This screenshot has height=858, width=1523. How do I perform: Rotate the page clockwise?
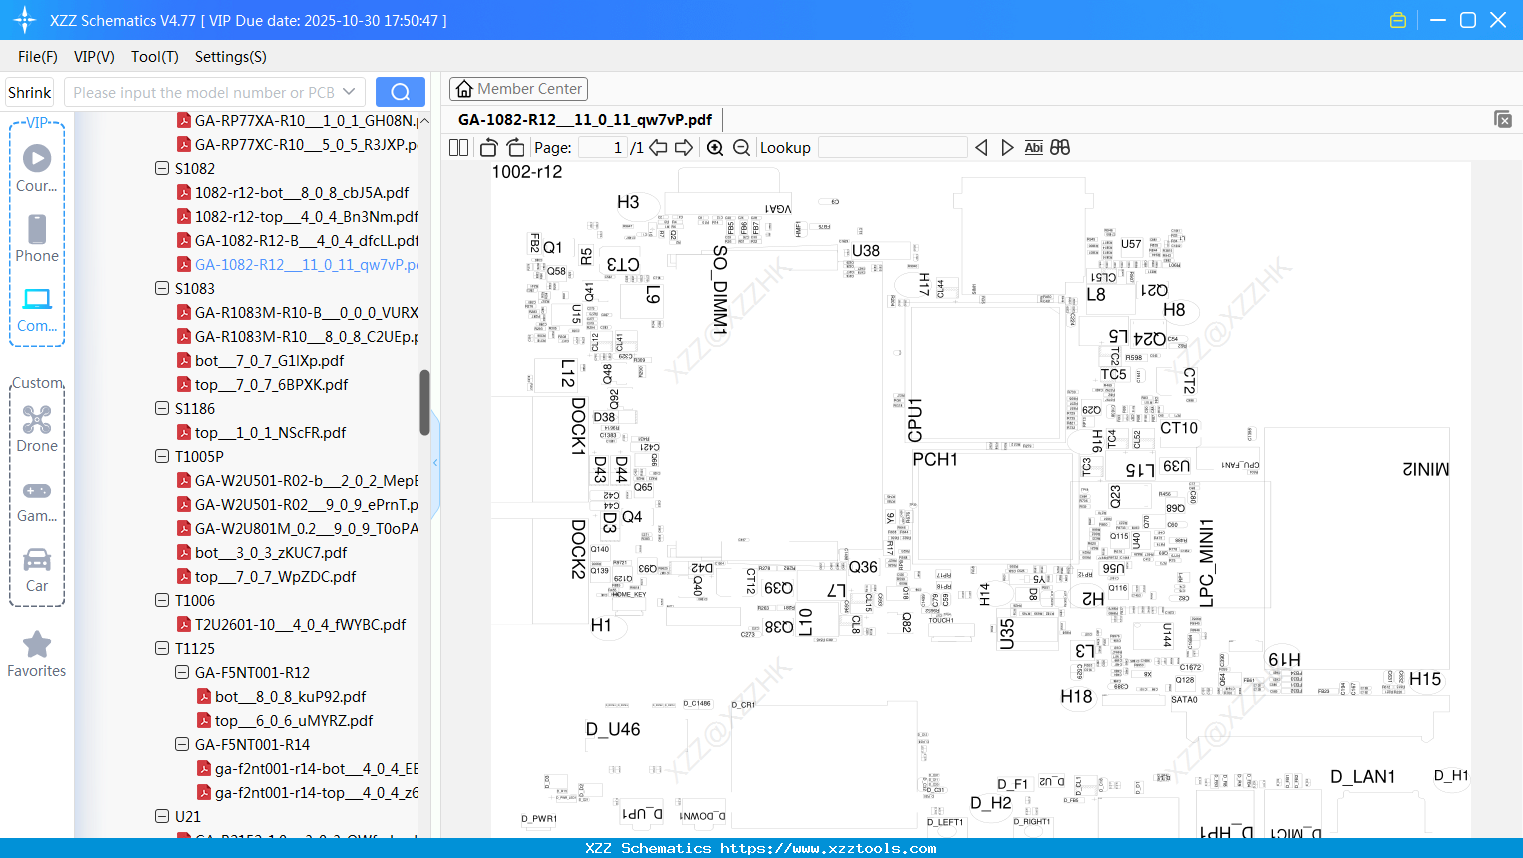point(515,147)
